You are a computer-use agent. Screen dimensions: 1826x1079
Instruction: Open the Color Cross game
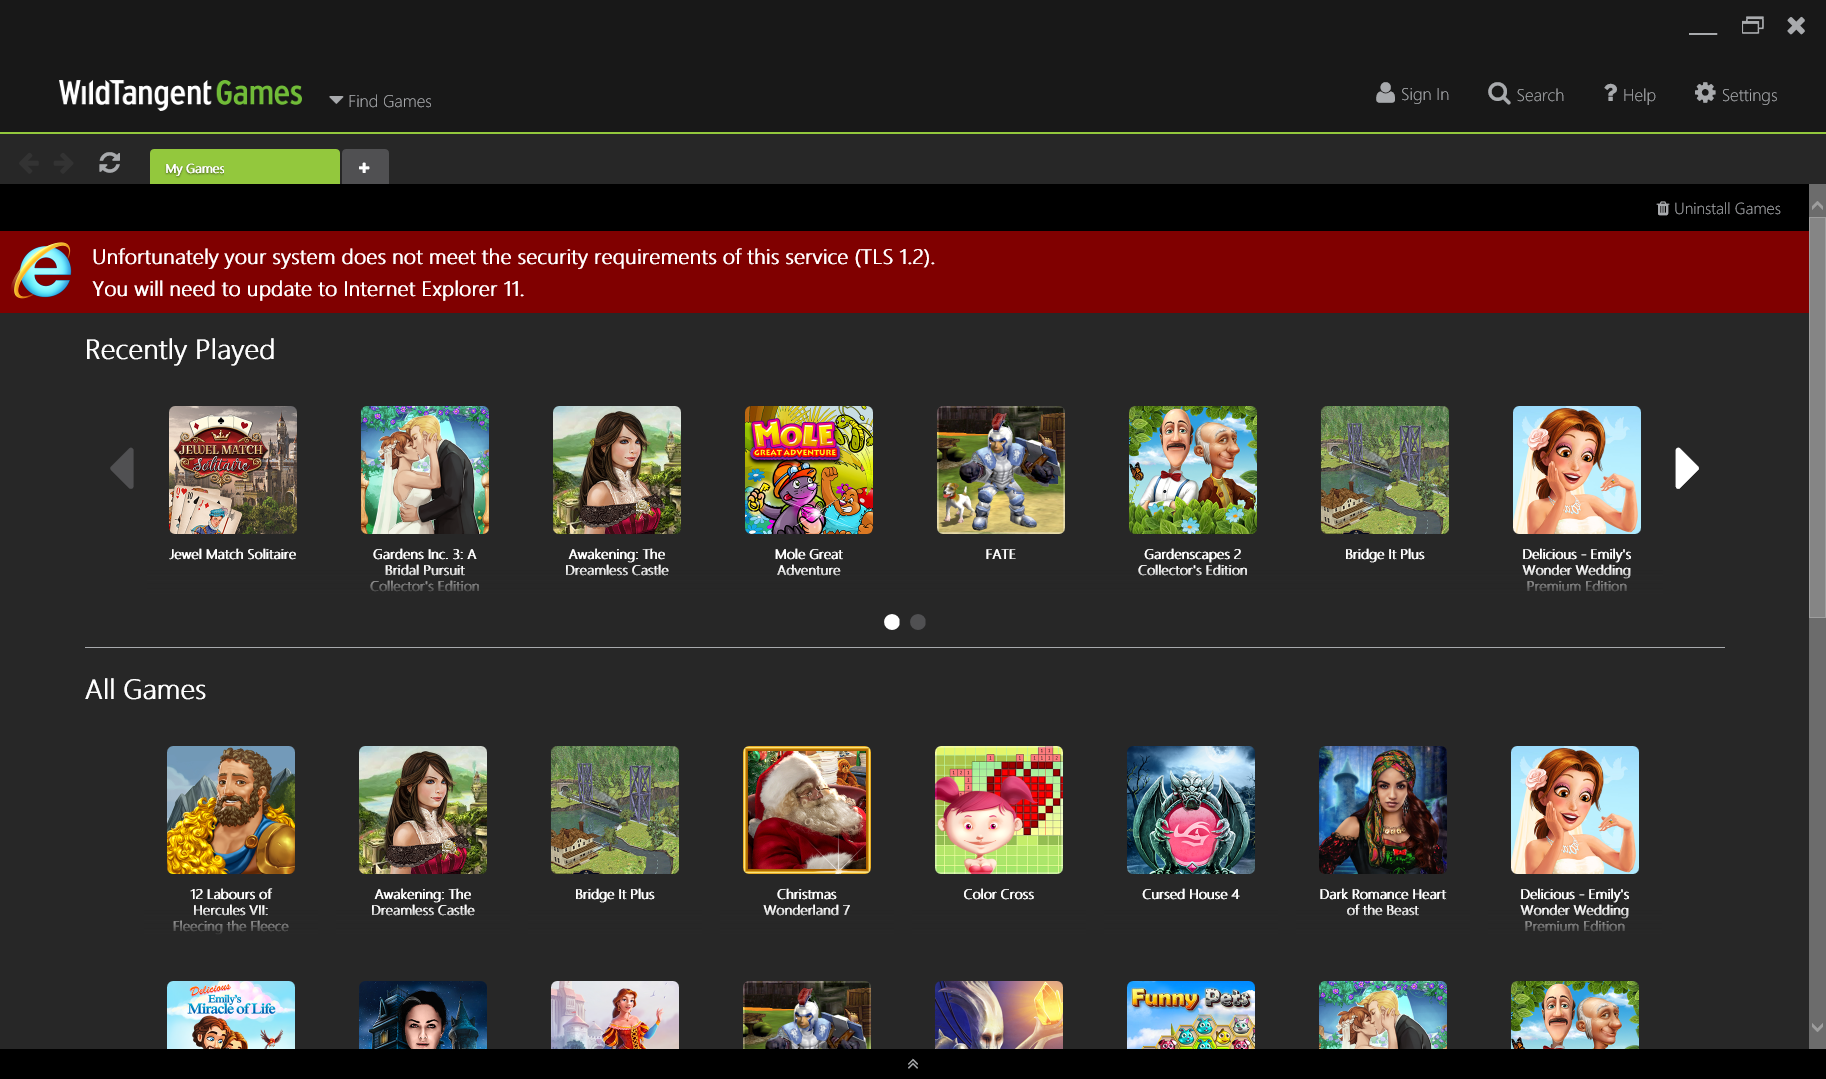click(999, 810)
